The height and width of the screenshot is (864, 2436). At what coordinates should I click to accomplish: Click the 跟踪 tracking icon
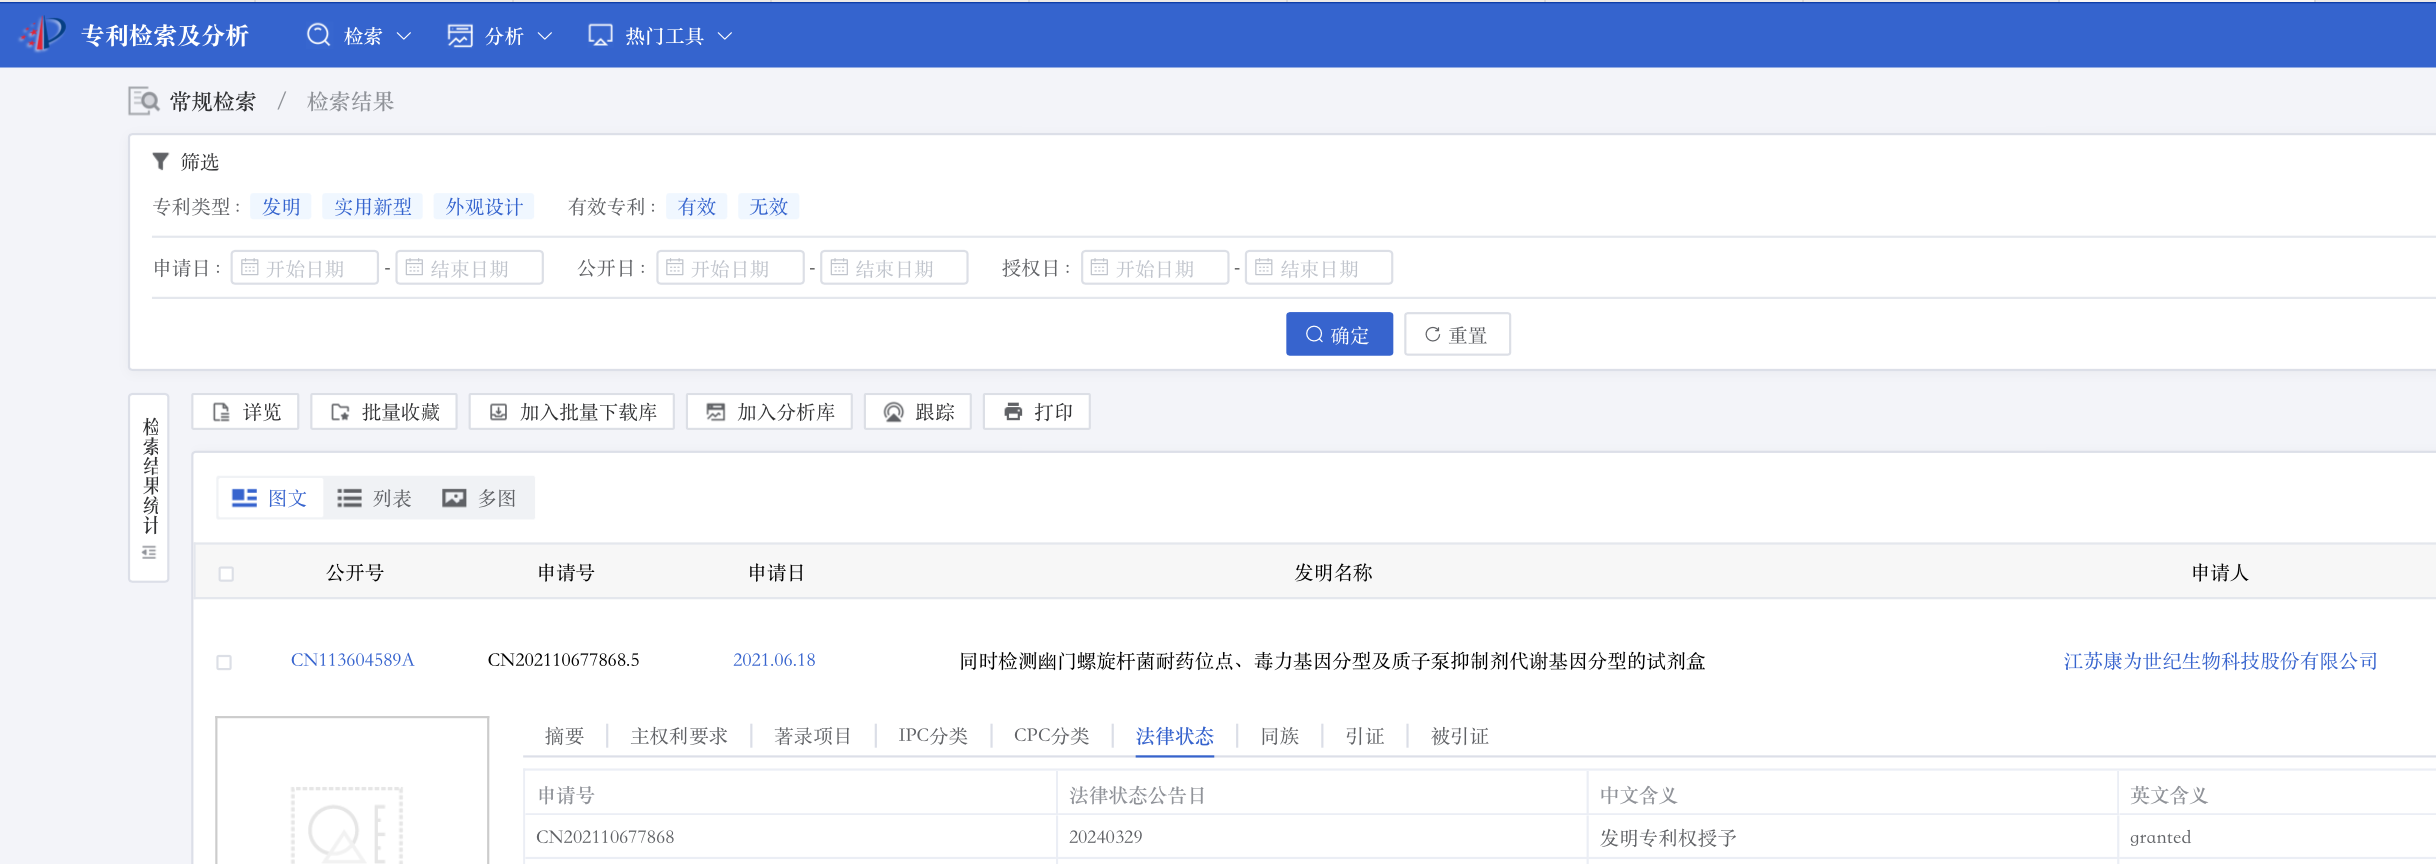(x=894, y=412)
